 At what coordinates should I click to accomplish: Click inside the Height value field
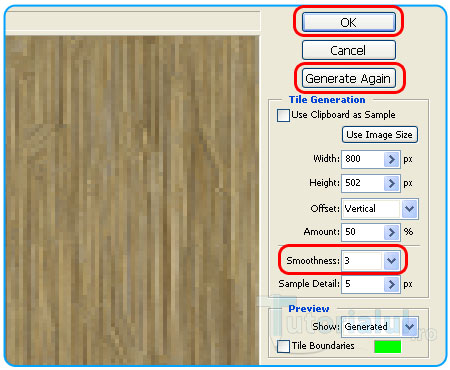click(x=363, y=183)
